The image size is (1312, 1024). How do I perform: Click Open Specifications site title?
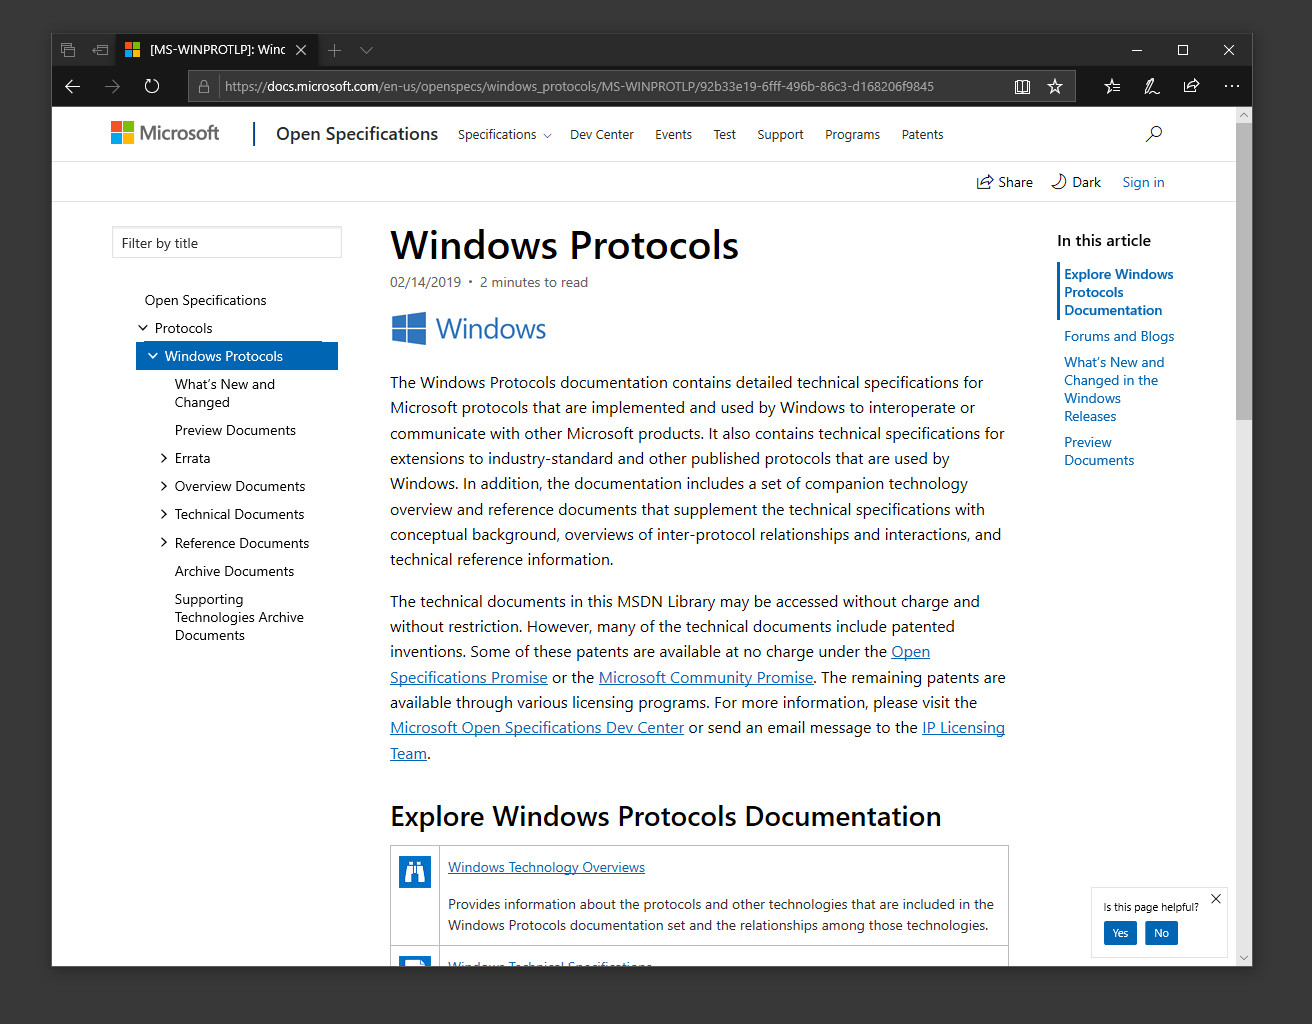(357, 134)
